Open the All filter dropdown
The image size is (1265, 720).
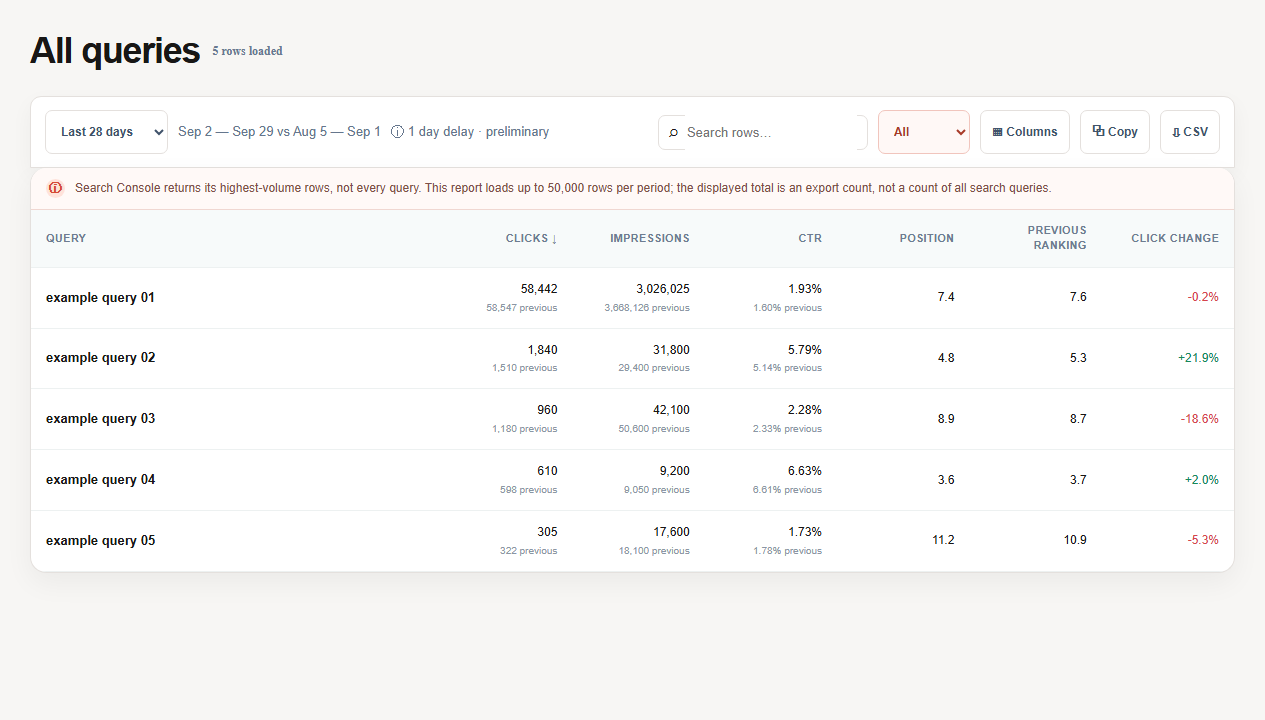pos(924,132)
